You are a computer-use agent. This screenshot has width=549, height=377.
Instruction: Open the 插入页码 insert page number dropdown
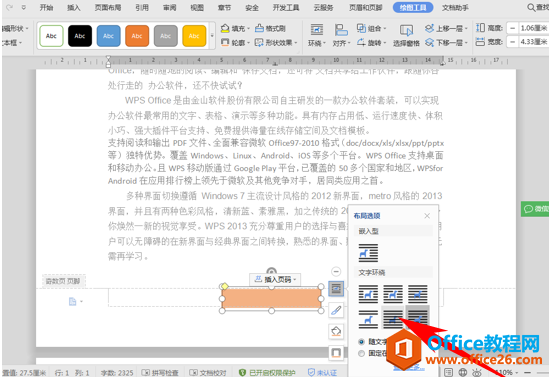click(x=275, y=279)
